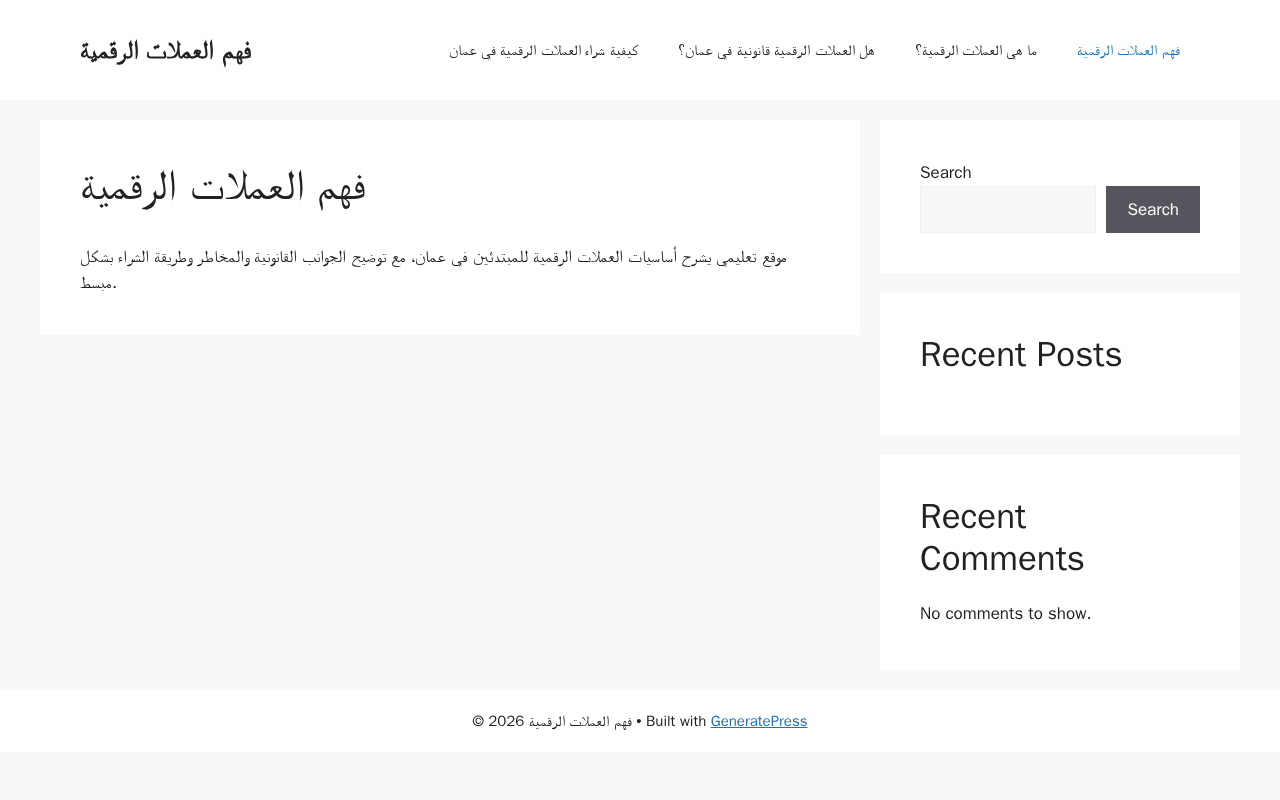Image resolution: width=1280 pixels, height=800 pixels.
Task: Click the bullet separator in footer
Action: pos(639,721)
